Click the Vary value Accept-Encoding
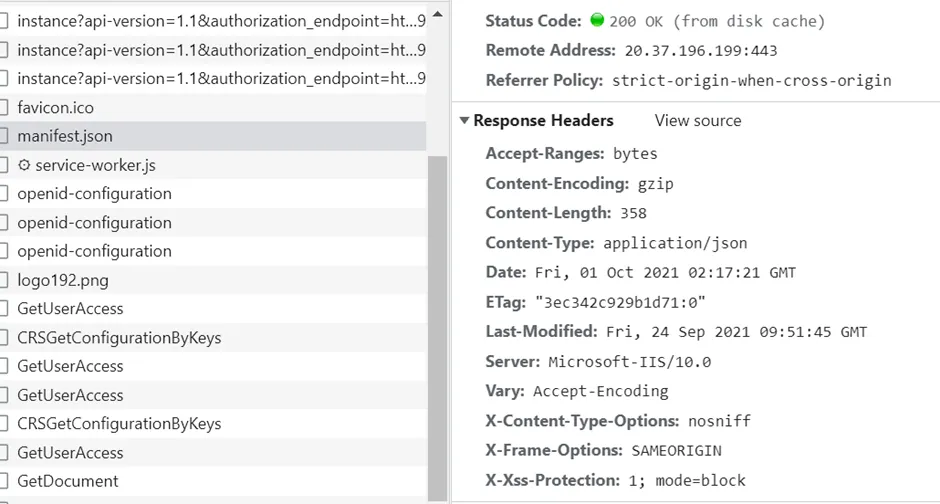Viewport: 940px width, 504px height. [601, 391]
